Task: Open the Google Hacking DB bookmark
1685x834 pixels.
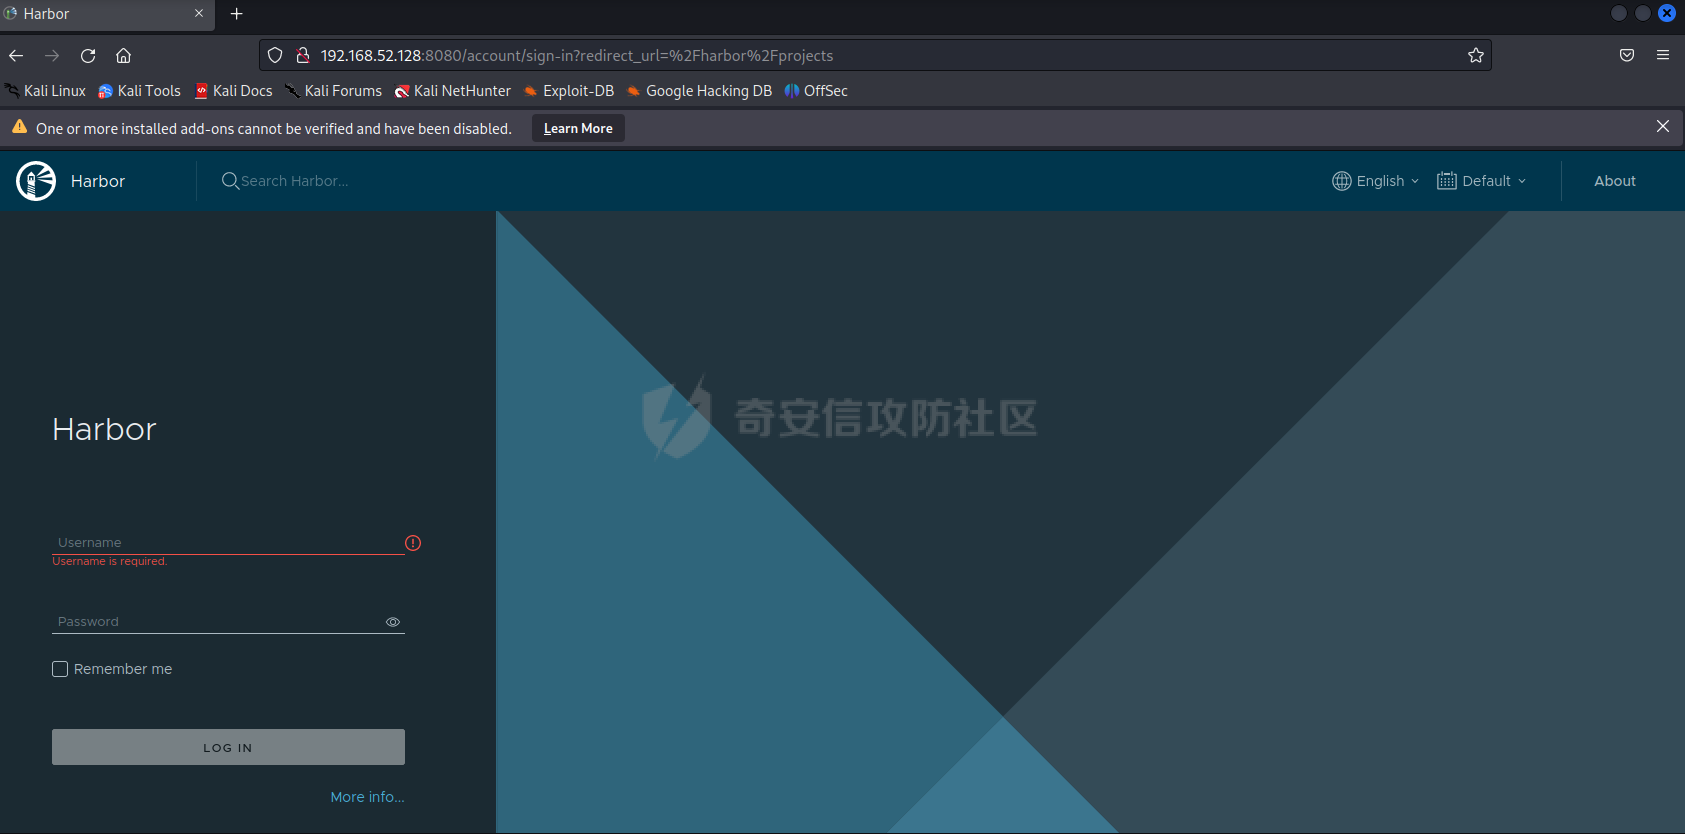Action: [700, 91]
